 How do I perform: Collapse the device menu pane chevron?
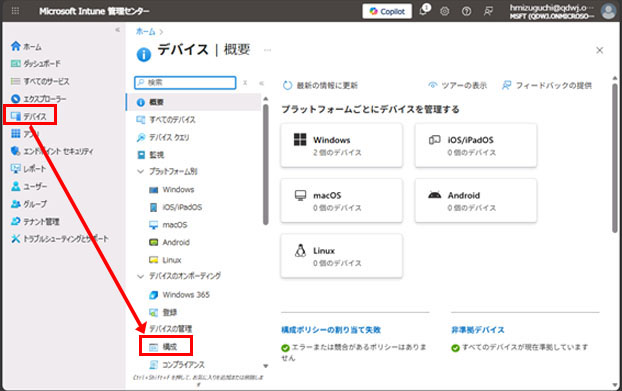261,83
